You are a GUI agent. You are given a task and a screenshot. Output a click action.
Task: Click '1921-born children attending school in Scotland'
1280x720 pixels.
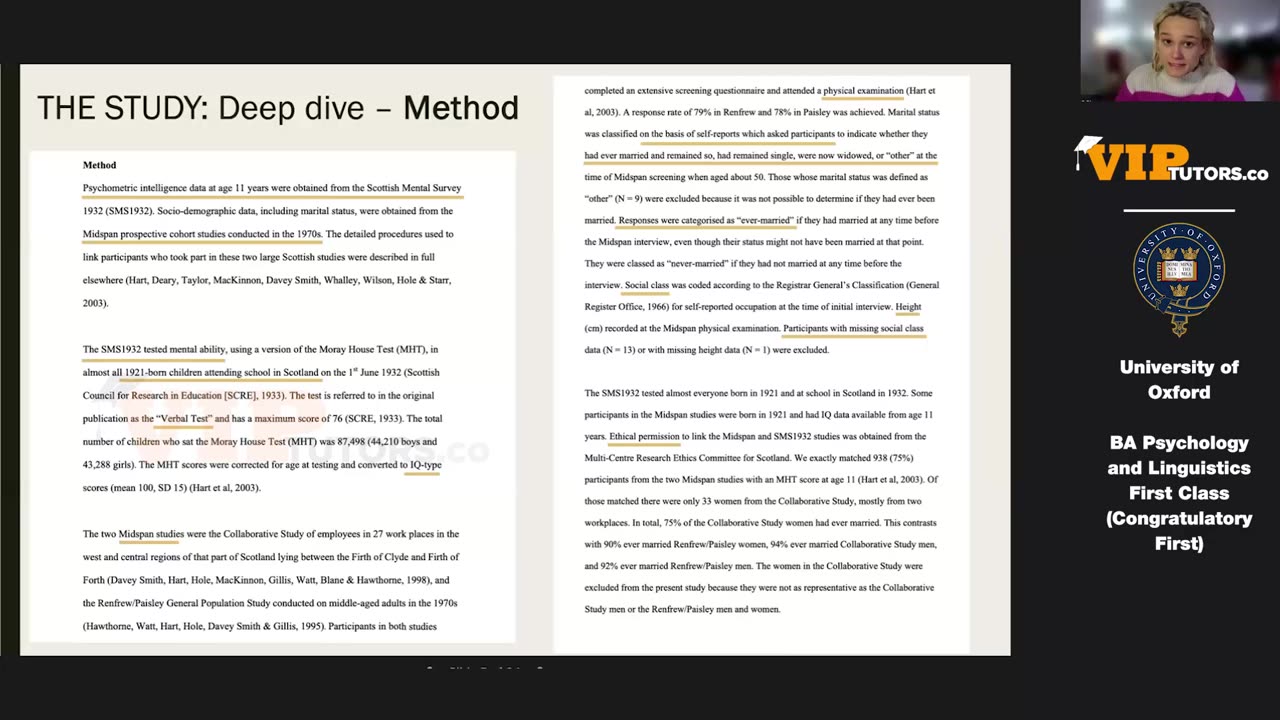[221, 372]
